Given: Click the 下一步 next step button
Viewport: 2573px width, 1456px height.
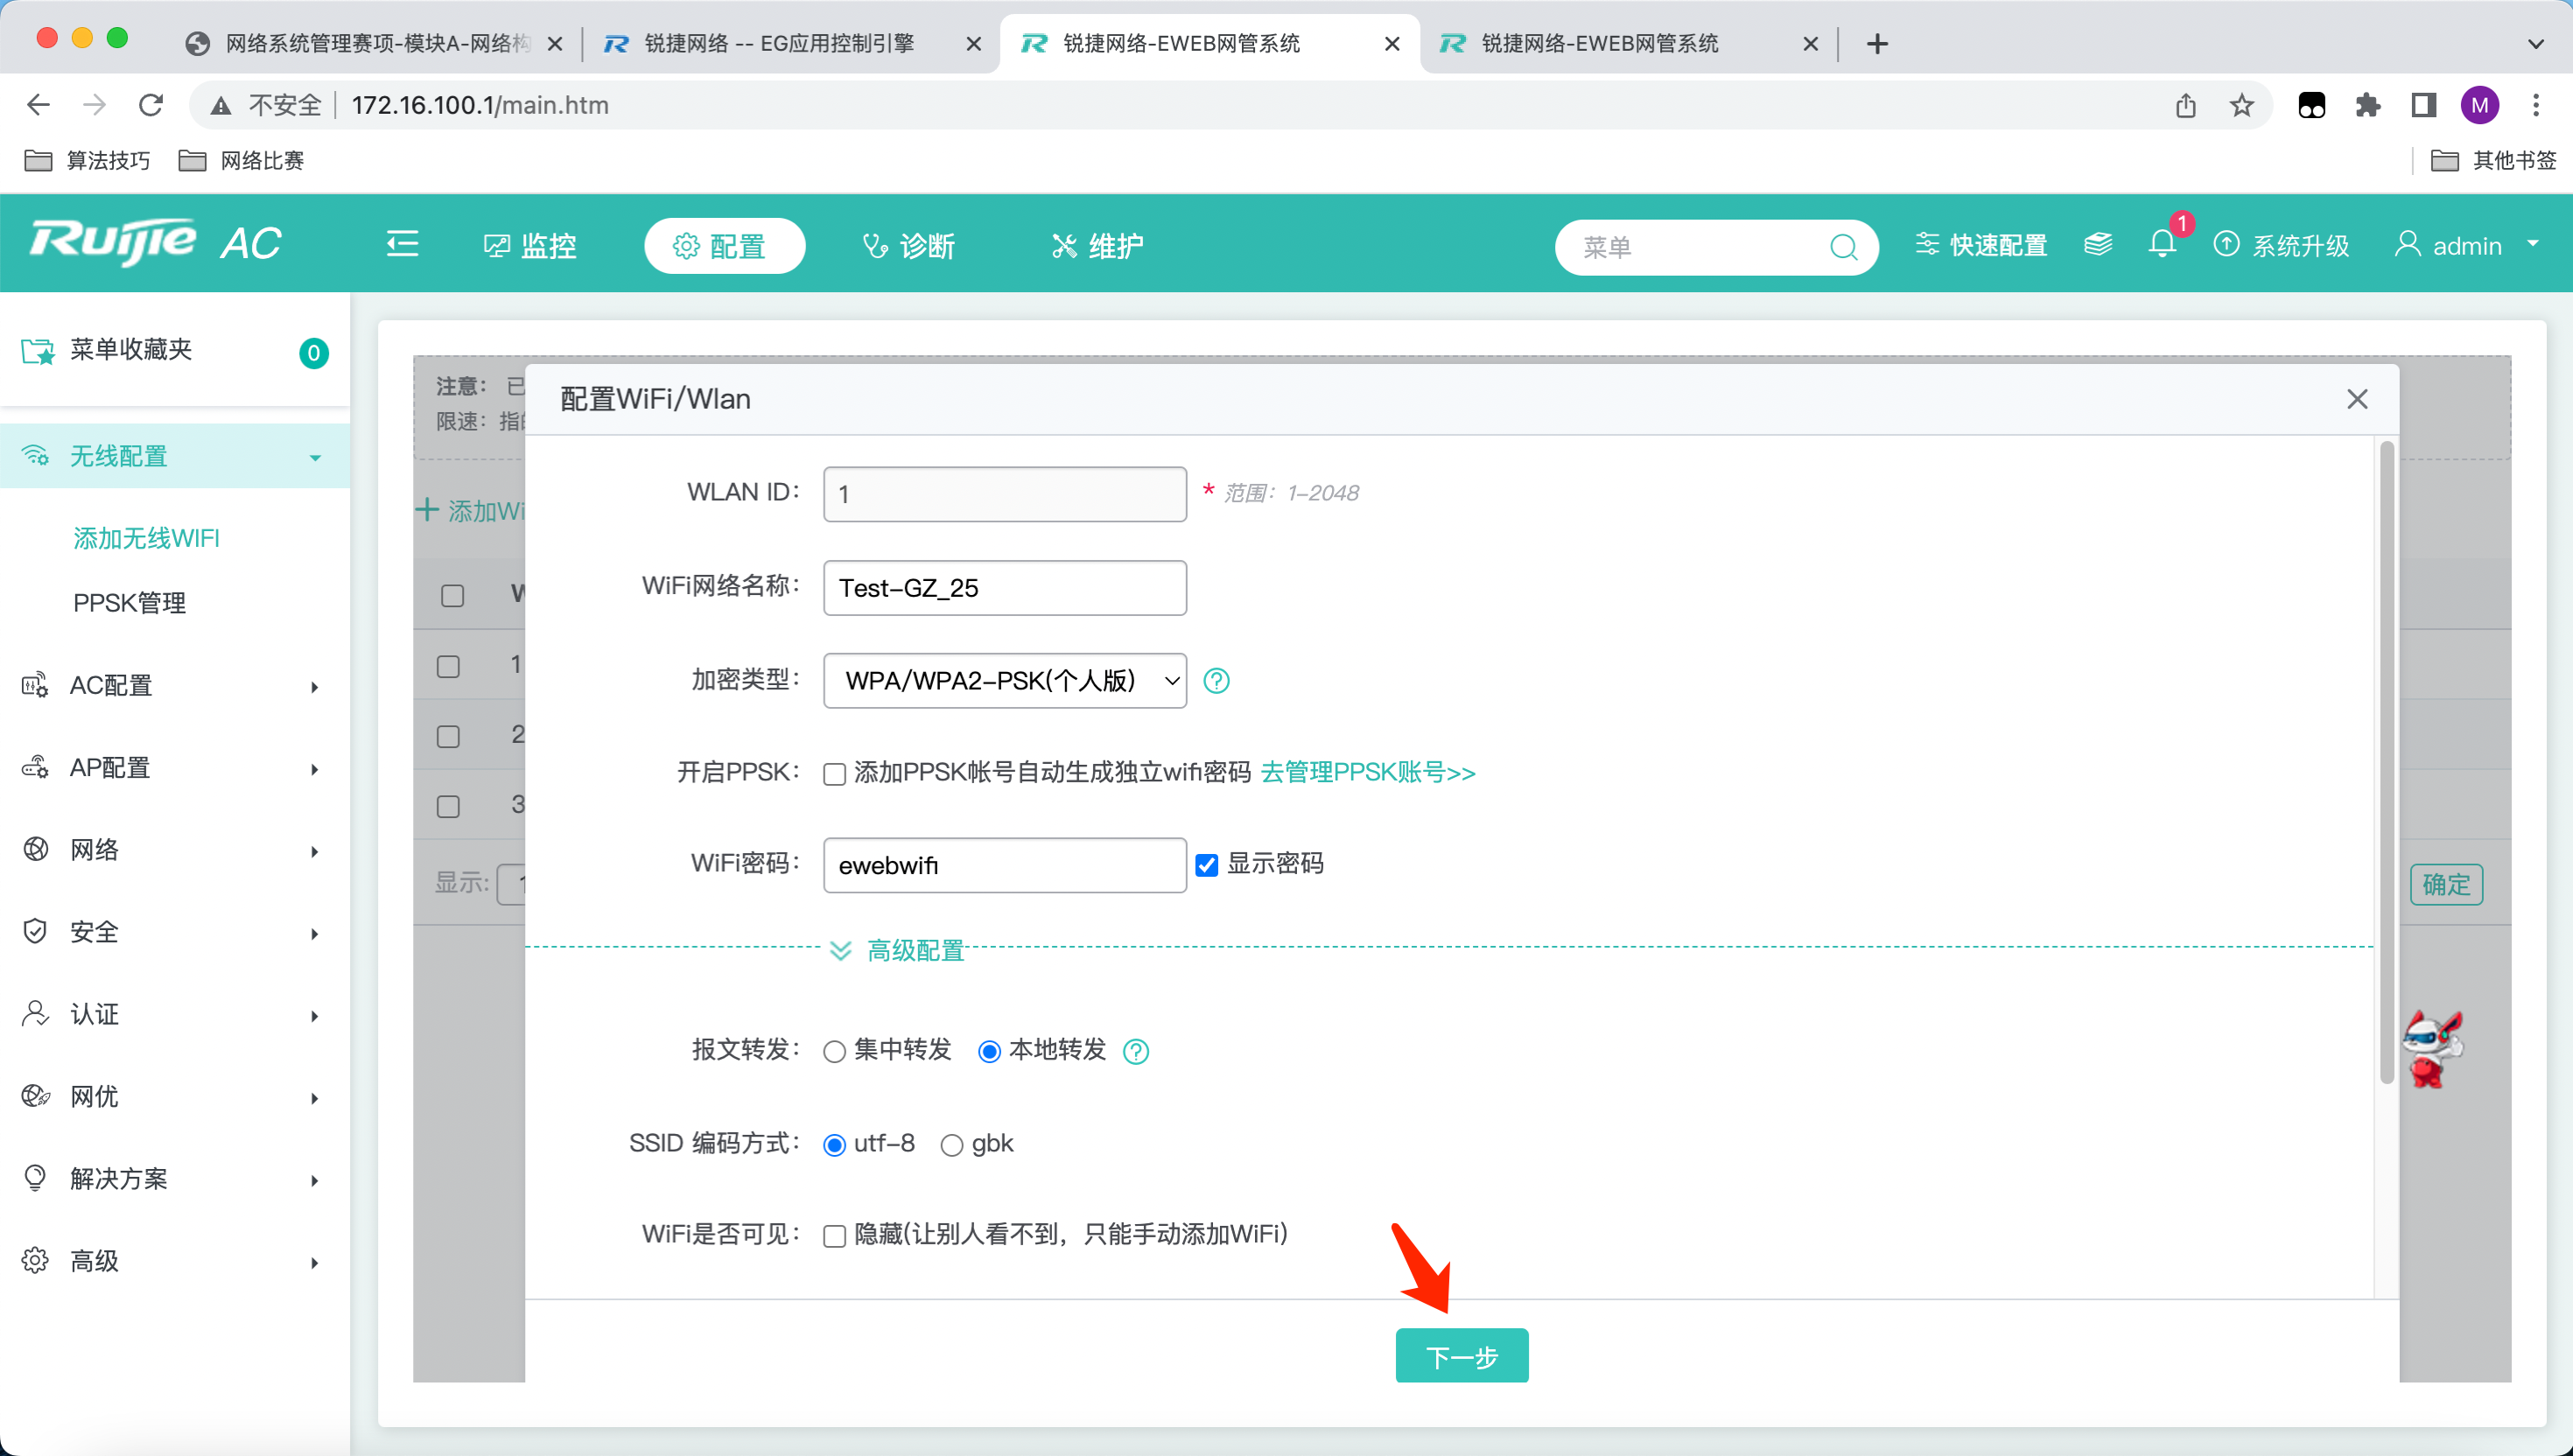Looking at the screenshot, I should point(1461,1356).
